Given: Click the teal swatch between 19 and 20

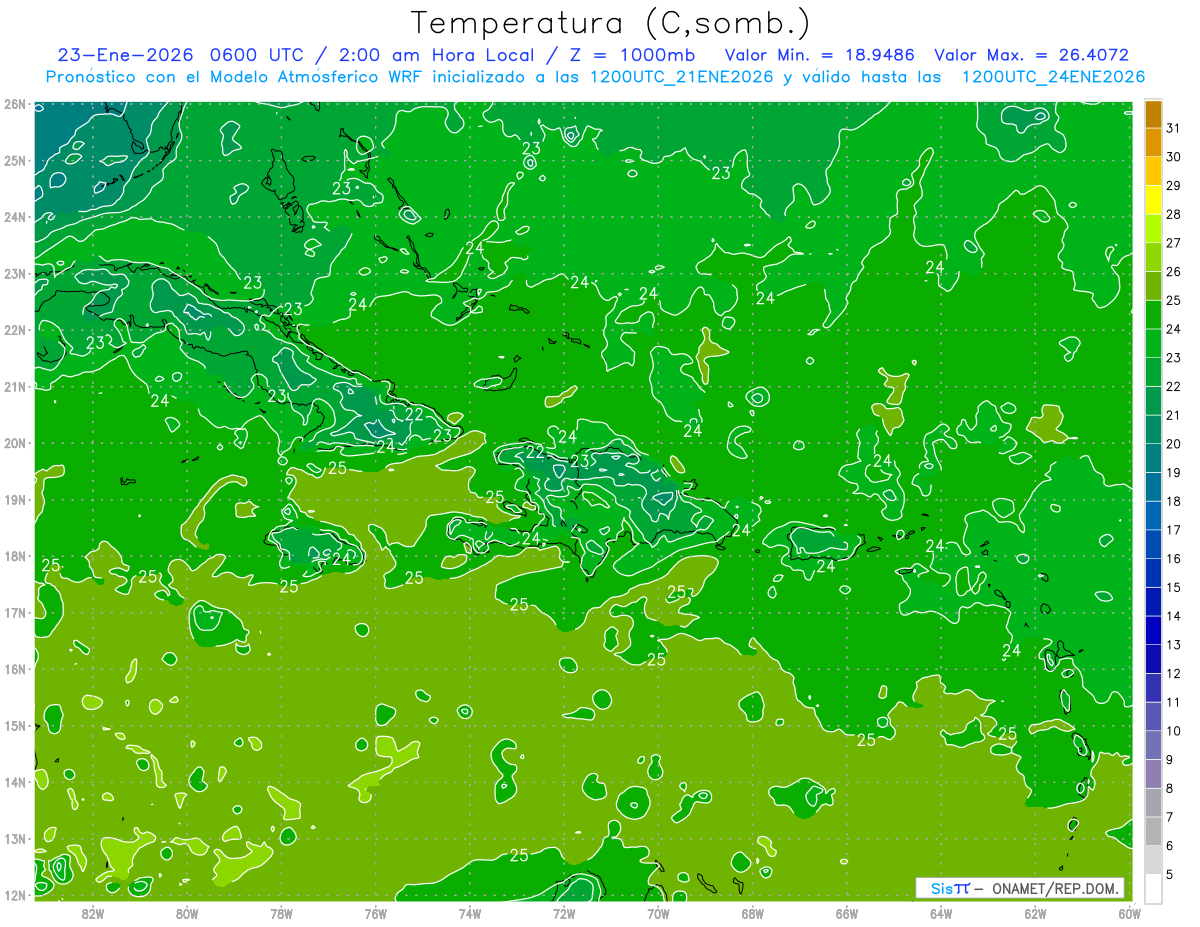Looking at the screenshot, I should point(1153,458).
